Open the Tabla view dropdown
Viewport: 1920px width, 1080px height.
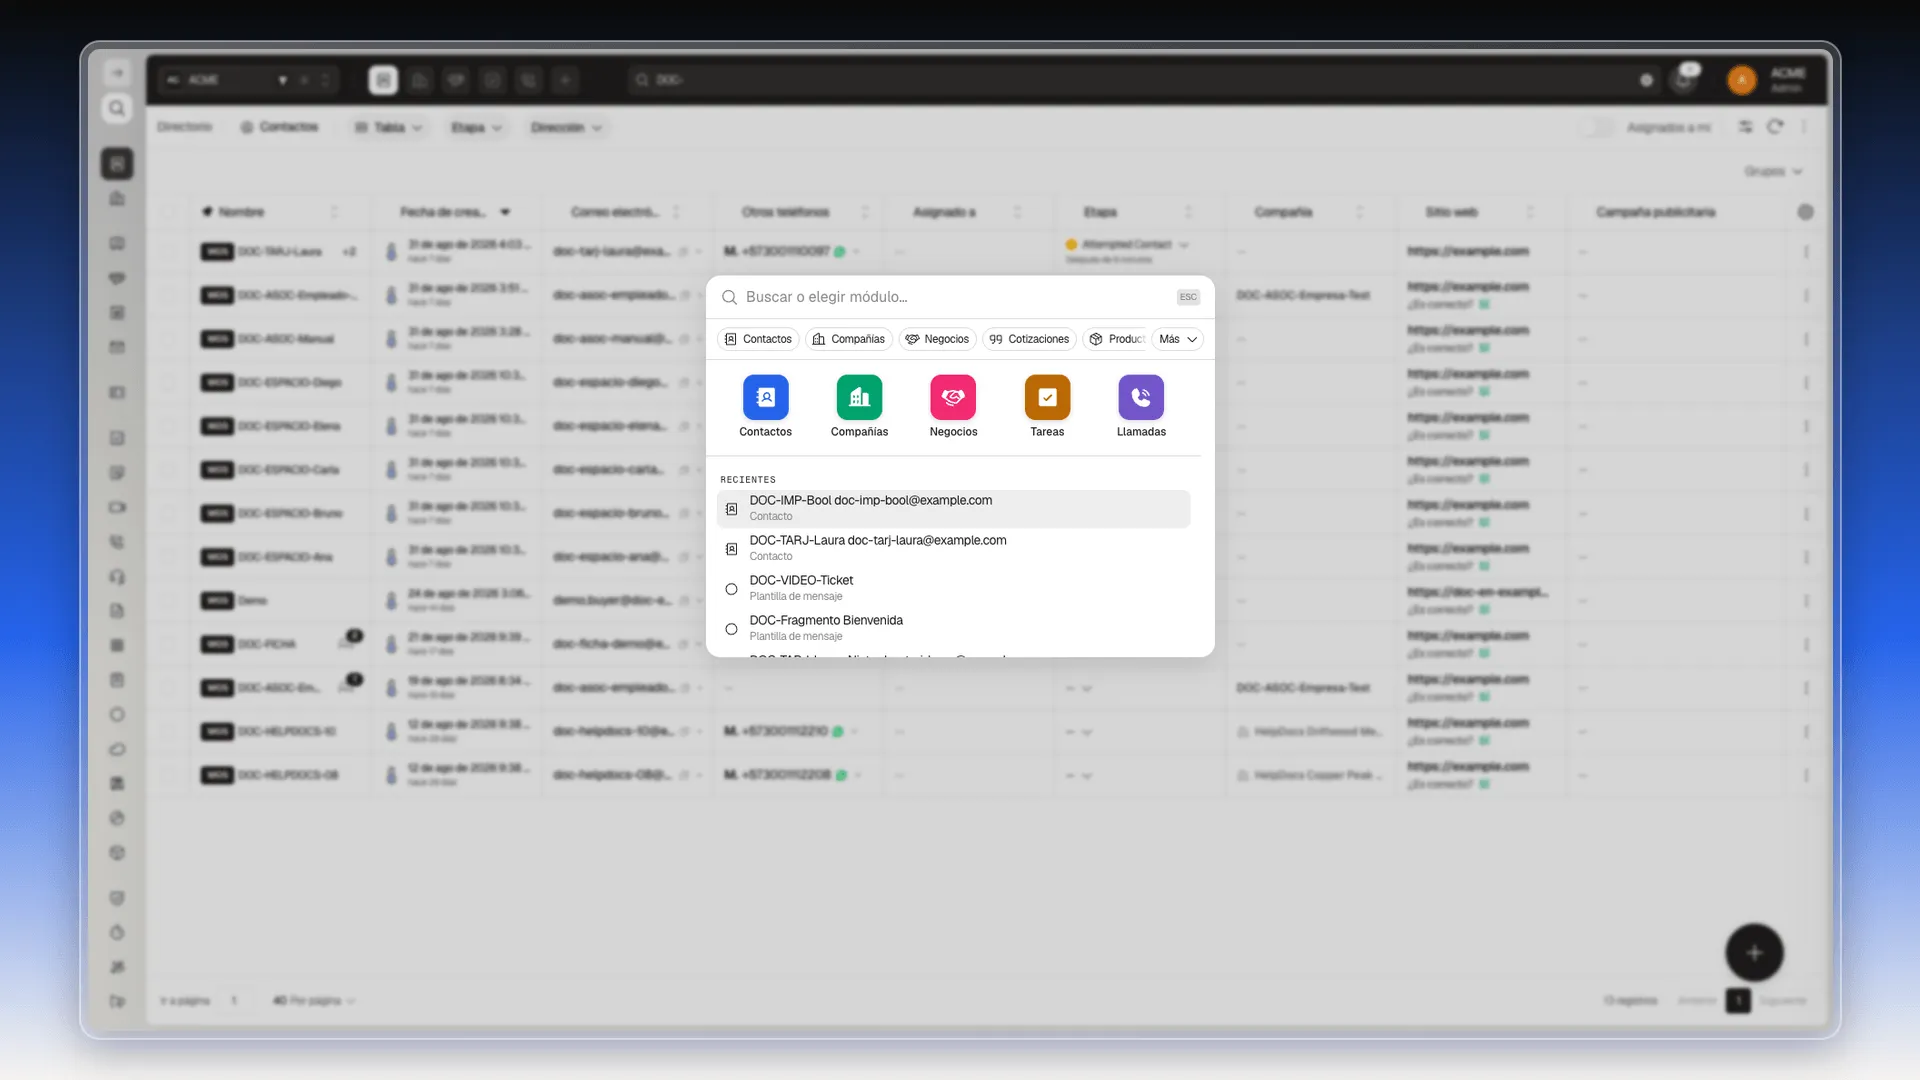pyautogui.click(x=389, y=127)
